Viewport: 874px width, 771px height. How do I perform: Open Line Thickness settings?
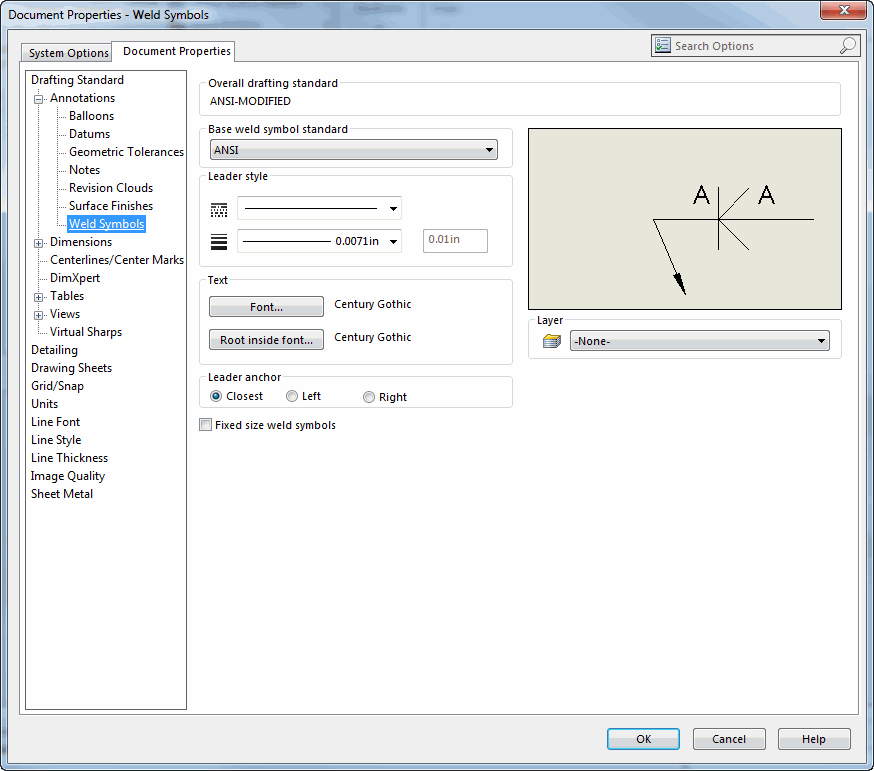(70, 458)
